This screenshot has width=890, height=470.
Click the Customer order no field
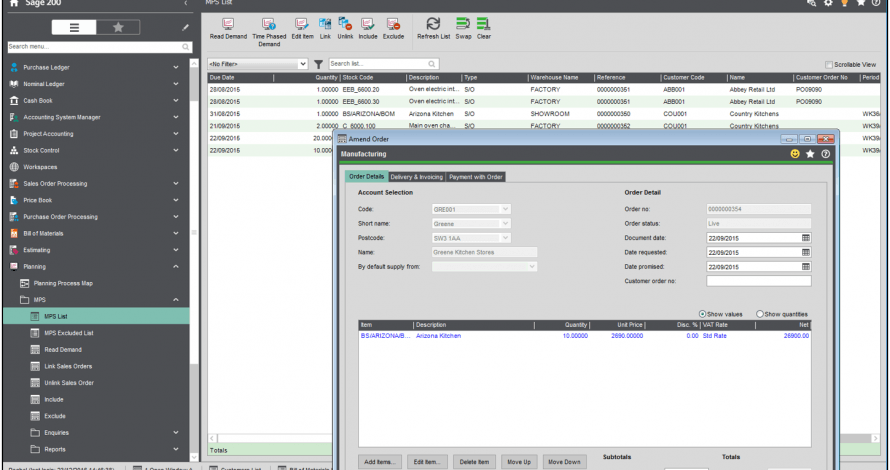(758, 281)
